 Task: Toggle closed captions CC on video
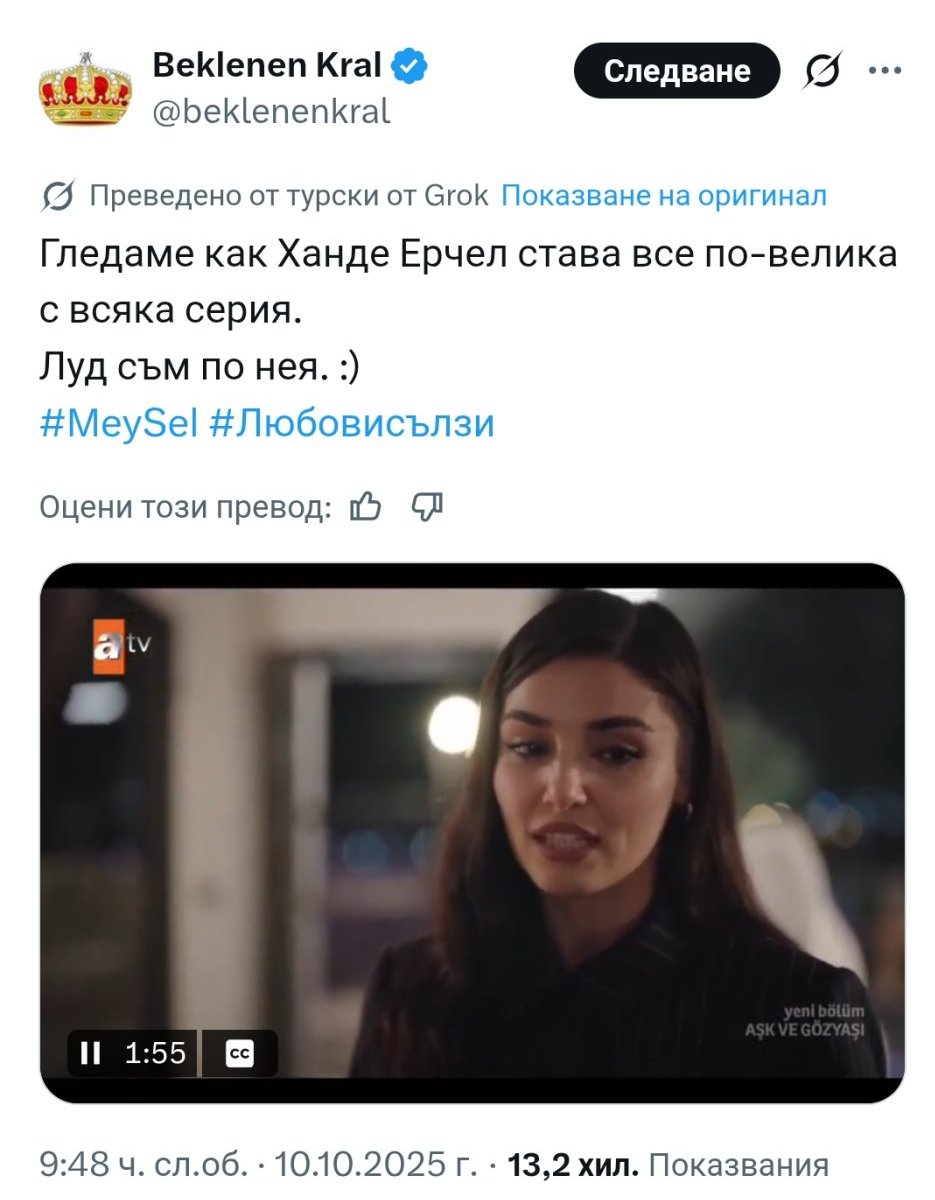pos(240,1053)
